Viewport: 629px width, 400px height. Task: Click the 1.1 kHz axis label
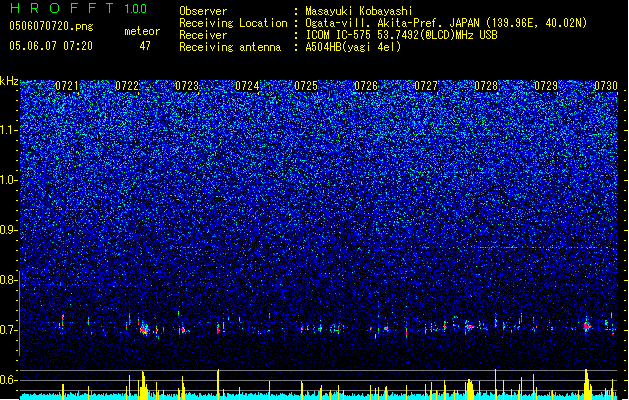pyautogui.click(x=9, y=130)
